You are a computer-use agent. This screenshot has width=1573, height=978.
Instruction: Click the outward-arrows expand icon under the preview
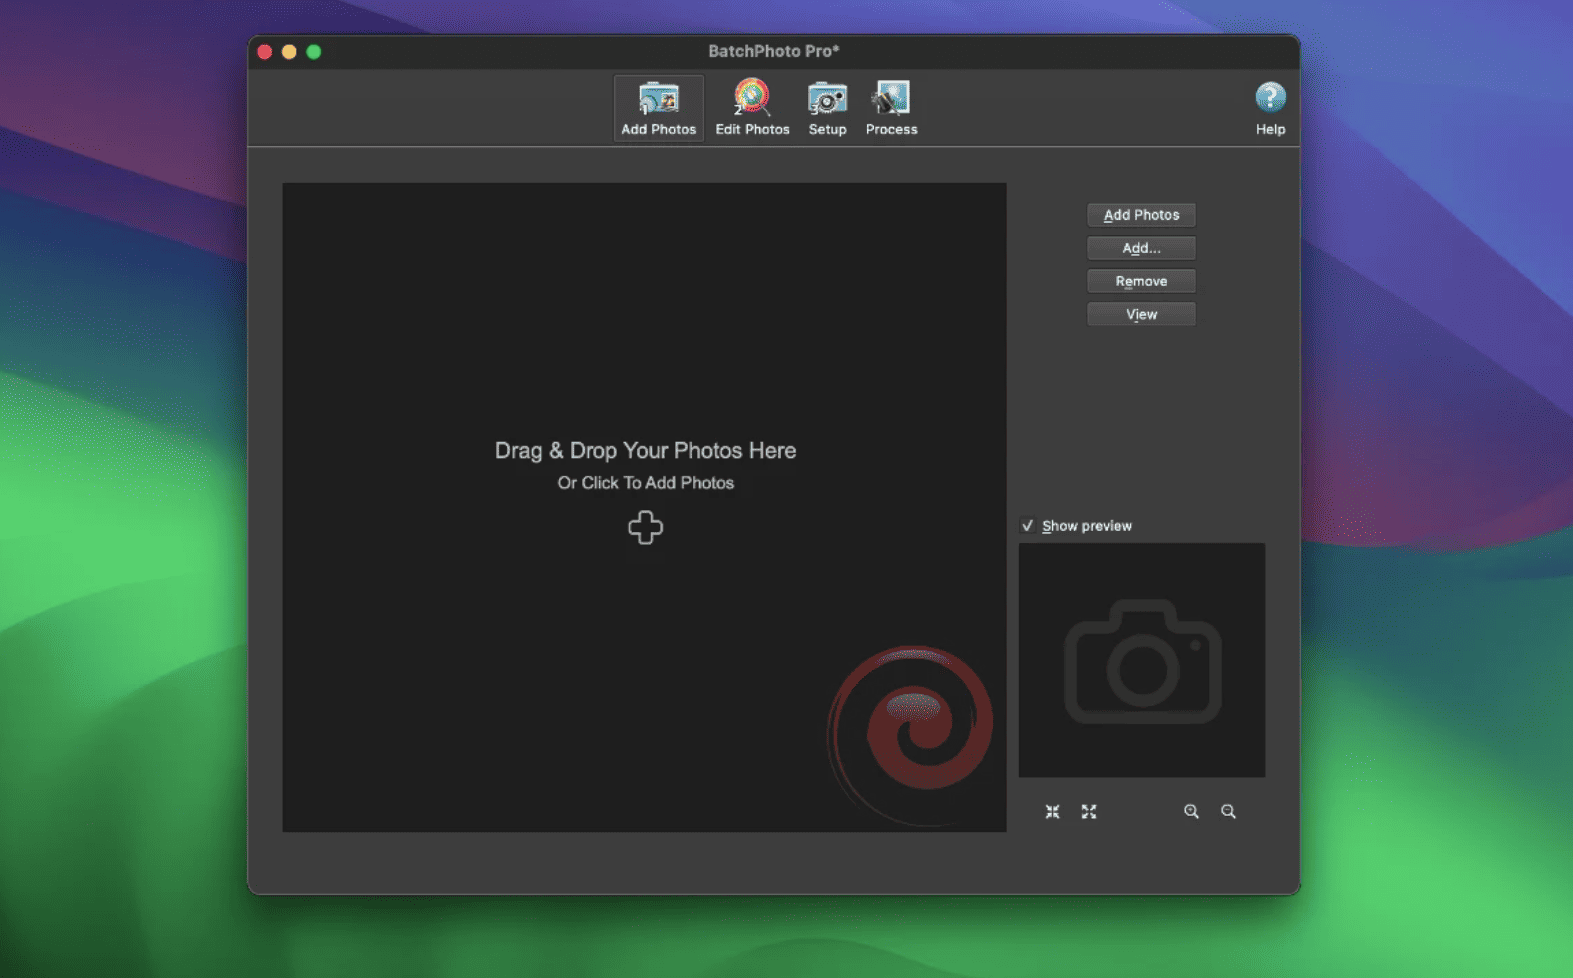point(1089,812)
